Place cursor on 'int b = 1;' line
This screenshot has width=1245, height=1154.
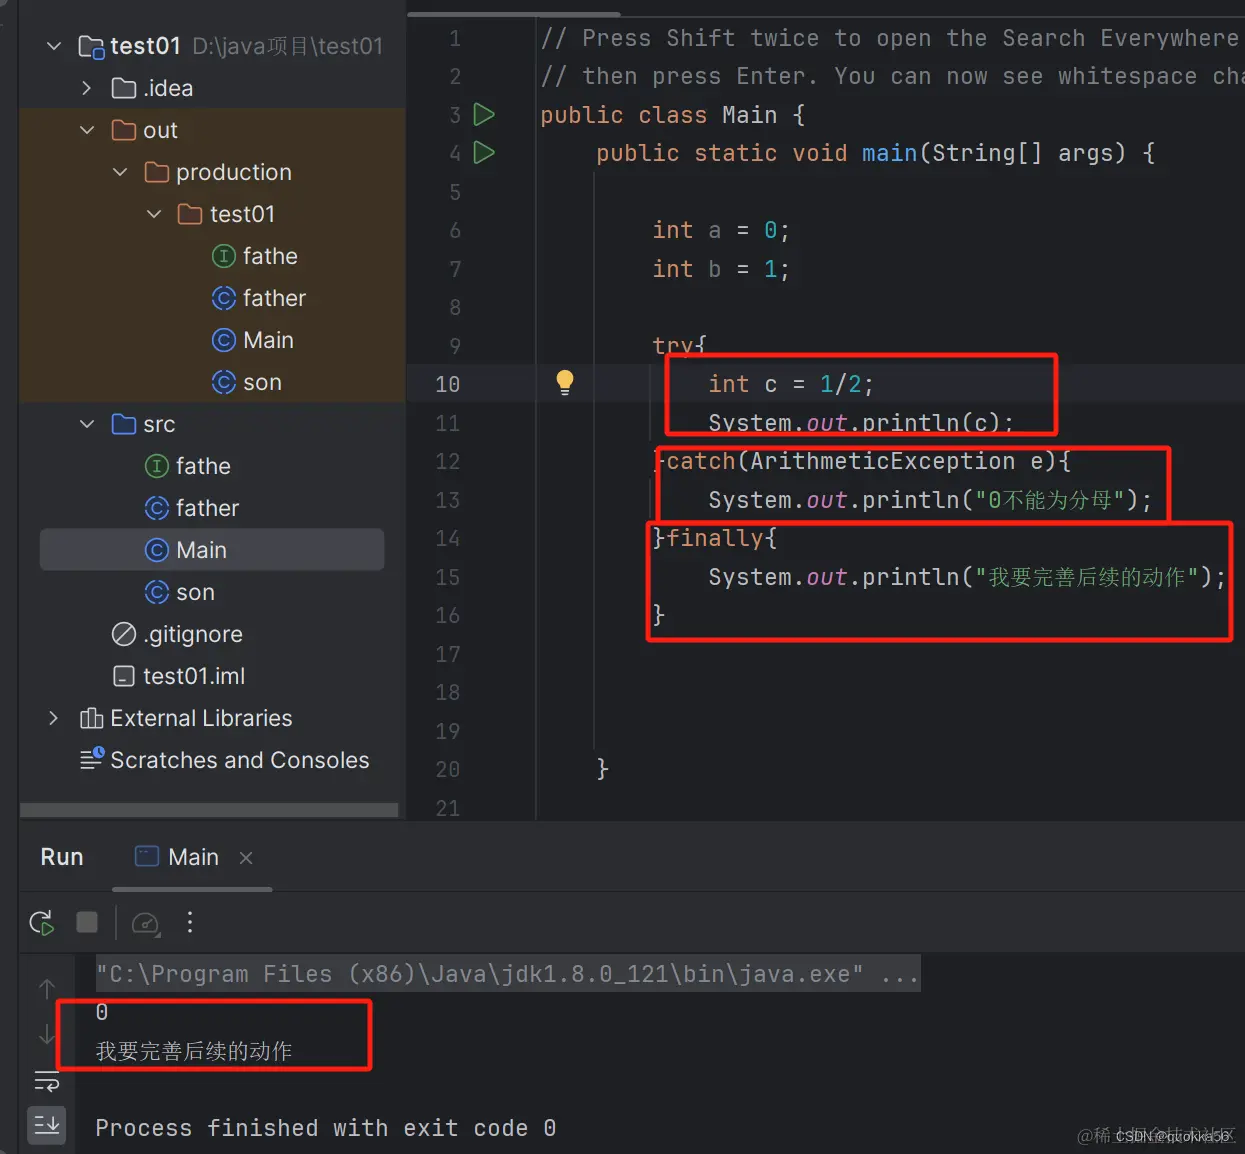tap(721, 269)
